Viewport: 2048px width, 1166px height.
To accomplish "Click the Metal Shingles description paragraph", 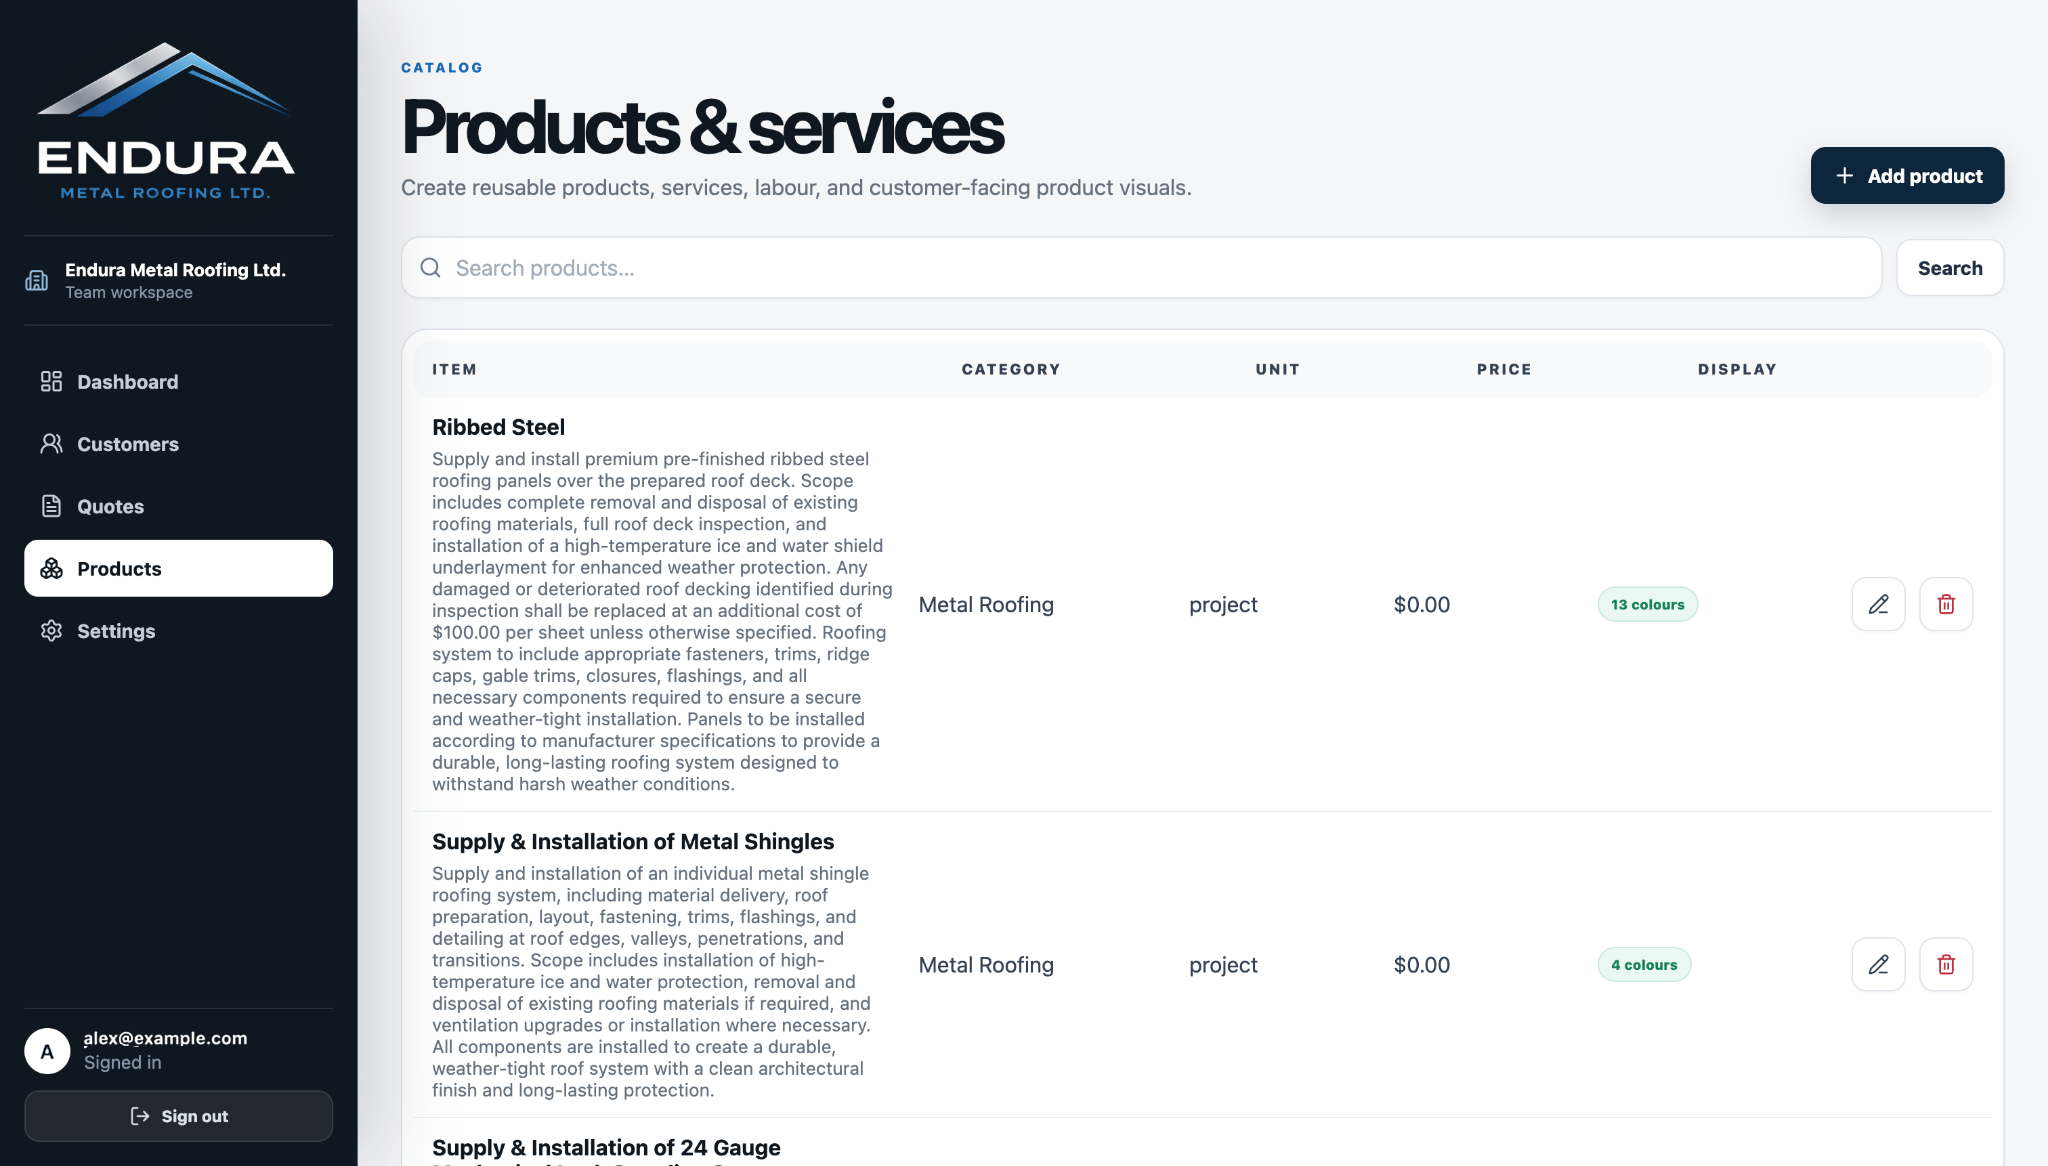I will [x=651, y=982].
